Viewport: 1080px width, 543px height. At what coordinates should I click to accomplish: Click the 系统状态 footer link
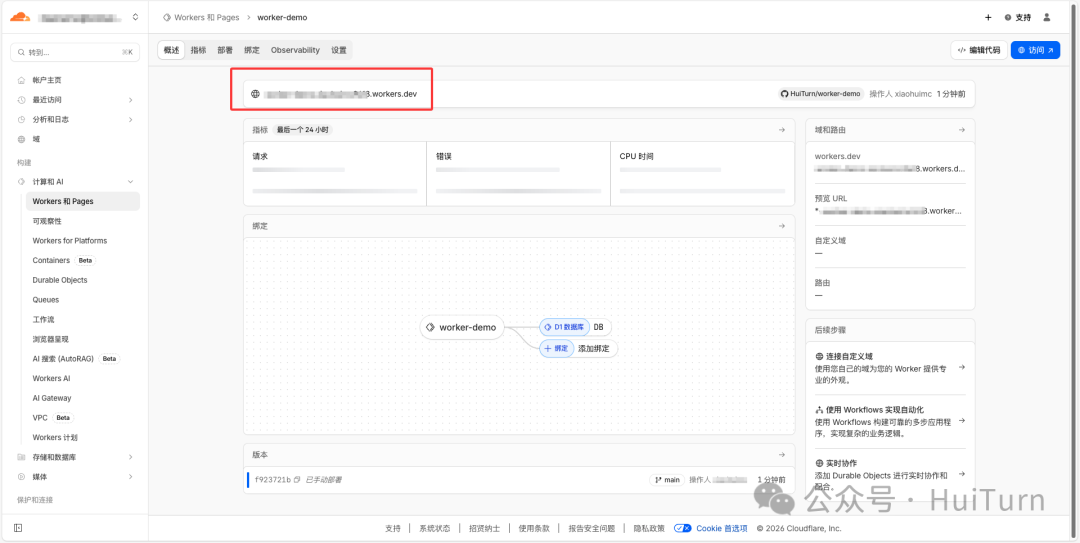(435, 529)
